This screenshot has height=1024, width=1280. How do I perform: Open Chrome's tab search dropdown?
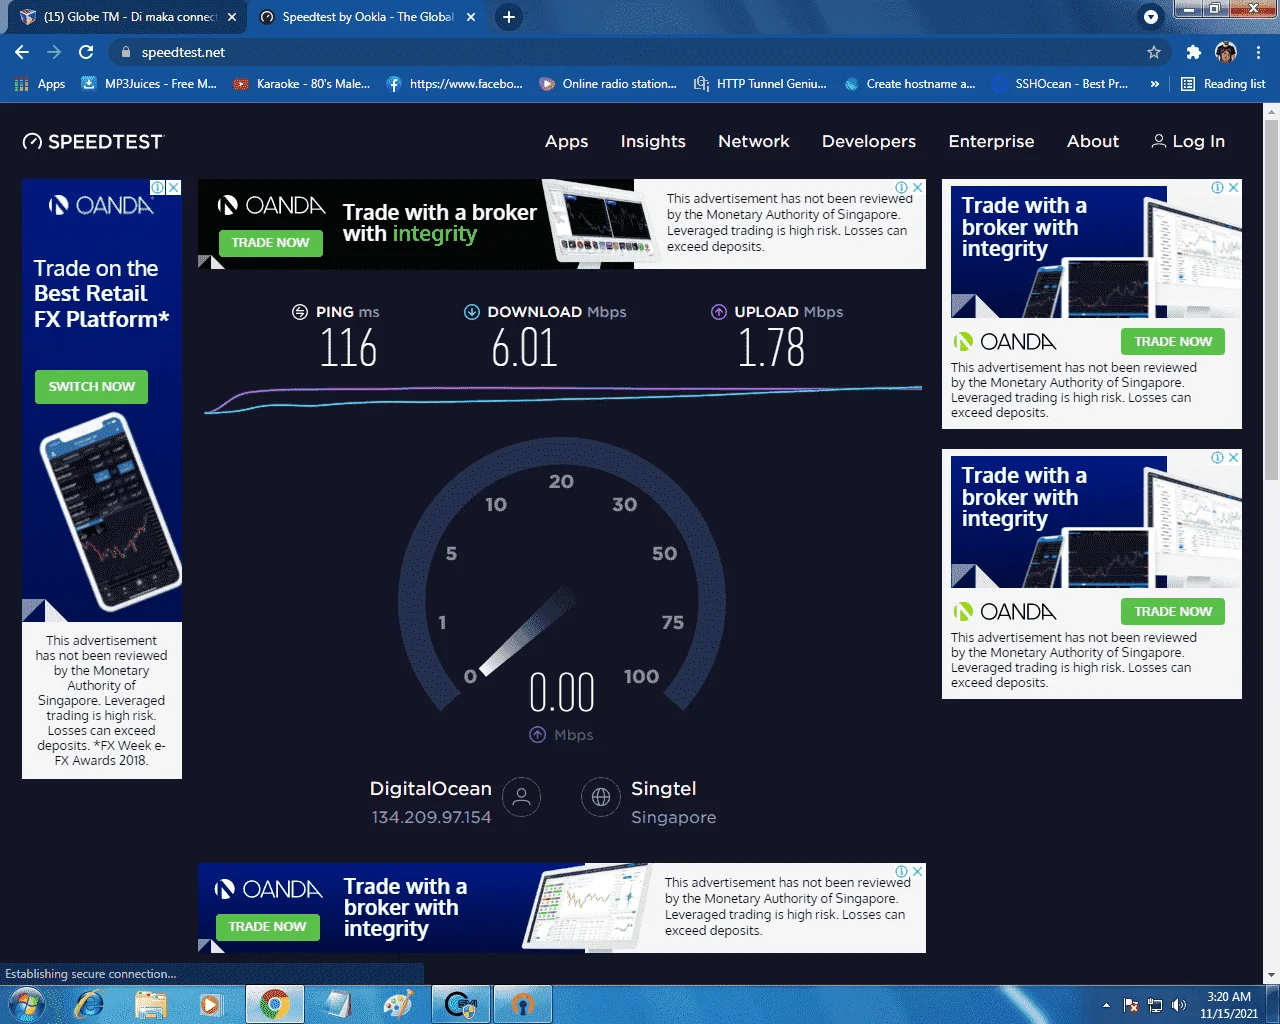(x=1151, y=17)
